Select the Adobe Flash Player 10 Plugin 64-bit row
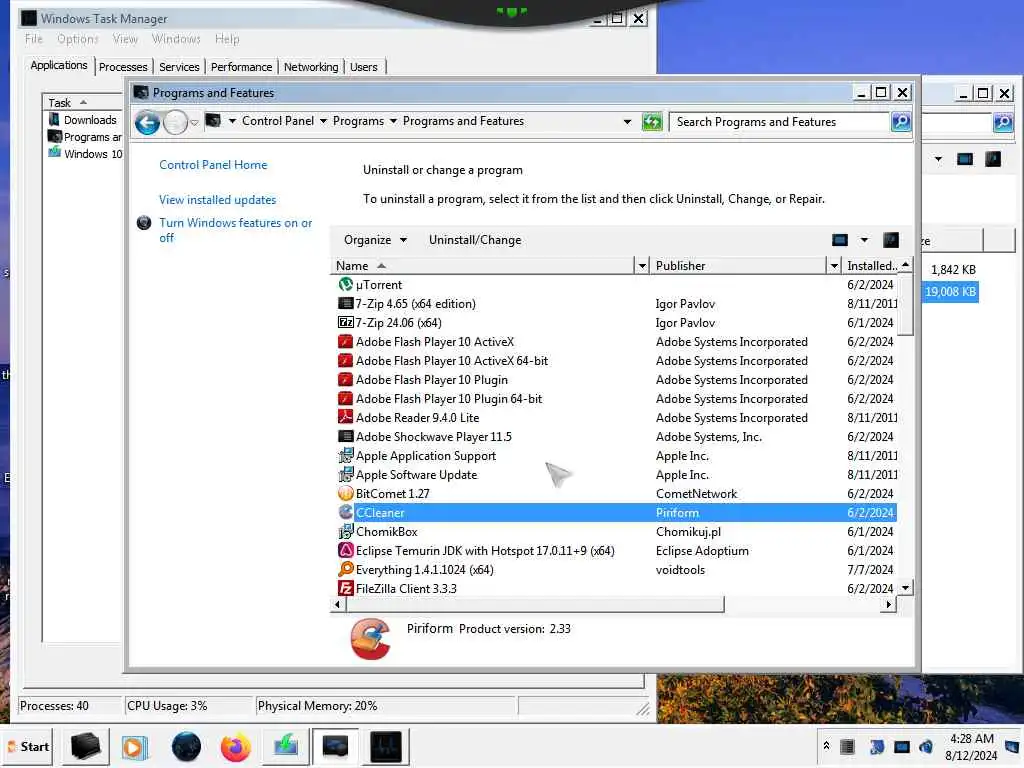The image size is (1024, 768). coord(614,398)
